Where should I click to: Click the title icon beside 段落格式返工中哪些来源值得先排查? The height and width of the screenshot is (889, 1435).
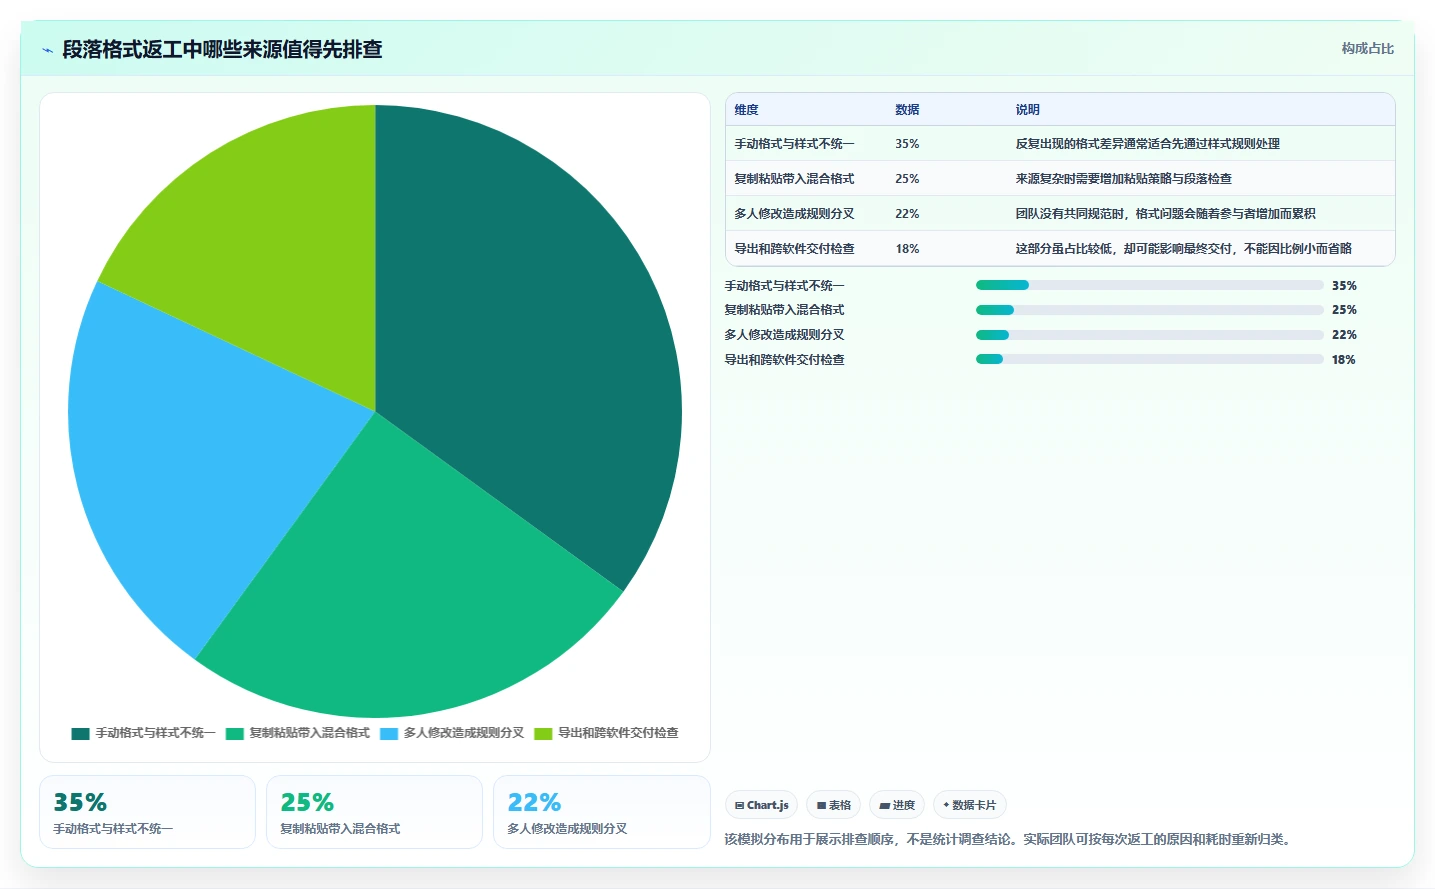tap(47, 49)
